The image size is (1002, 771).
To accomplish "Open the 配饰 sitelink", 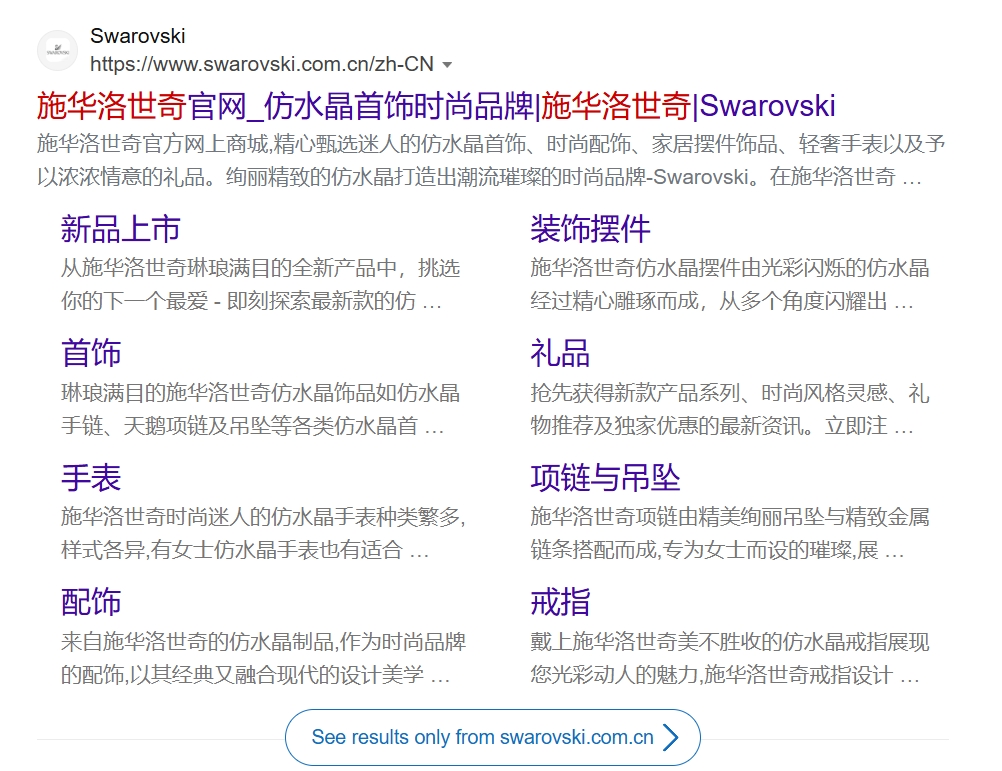I will [x=91, y=602].
